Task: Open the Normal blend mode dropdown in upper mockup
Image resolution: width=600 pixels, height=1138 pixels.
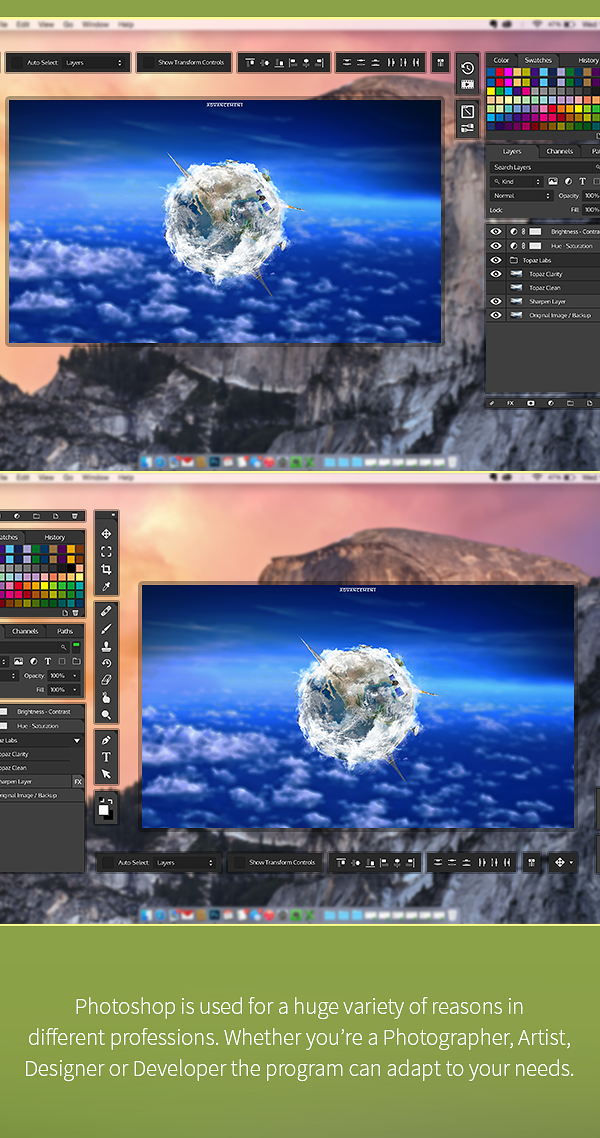Action: tap(522, 196)
